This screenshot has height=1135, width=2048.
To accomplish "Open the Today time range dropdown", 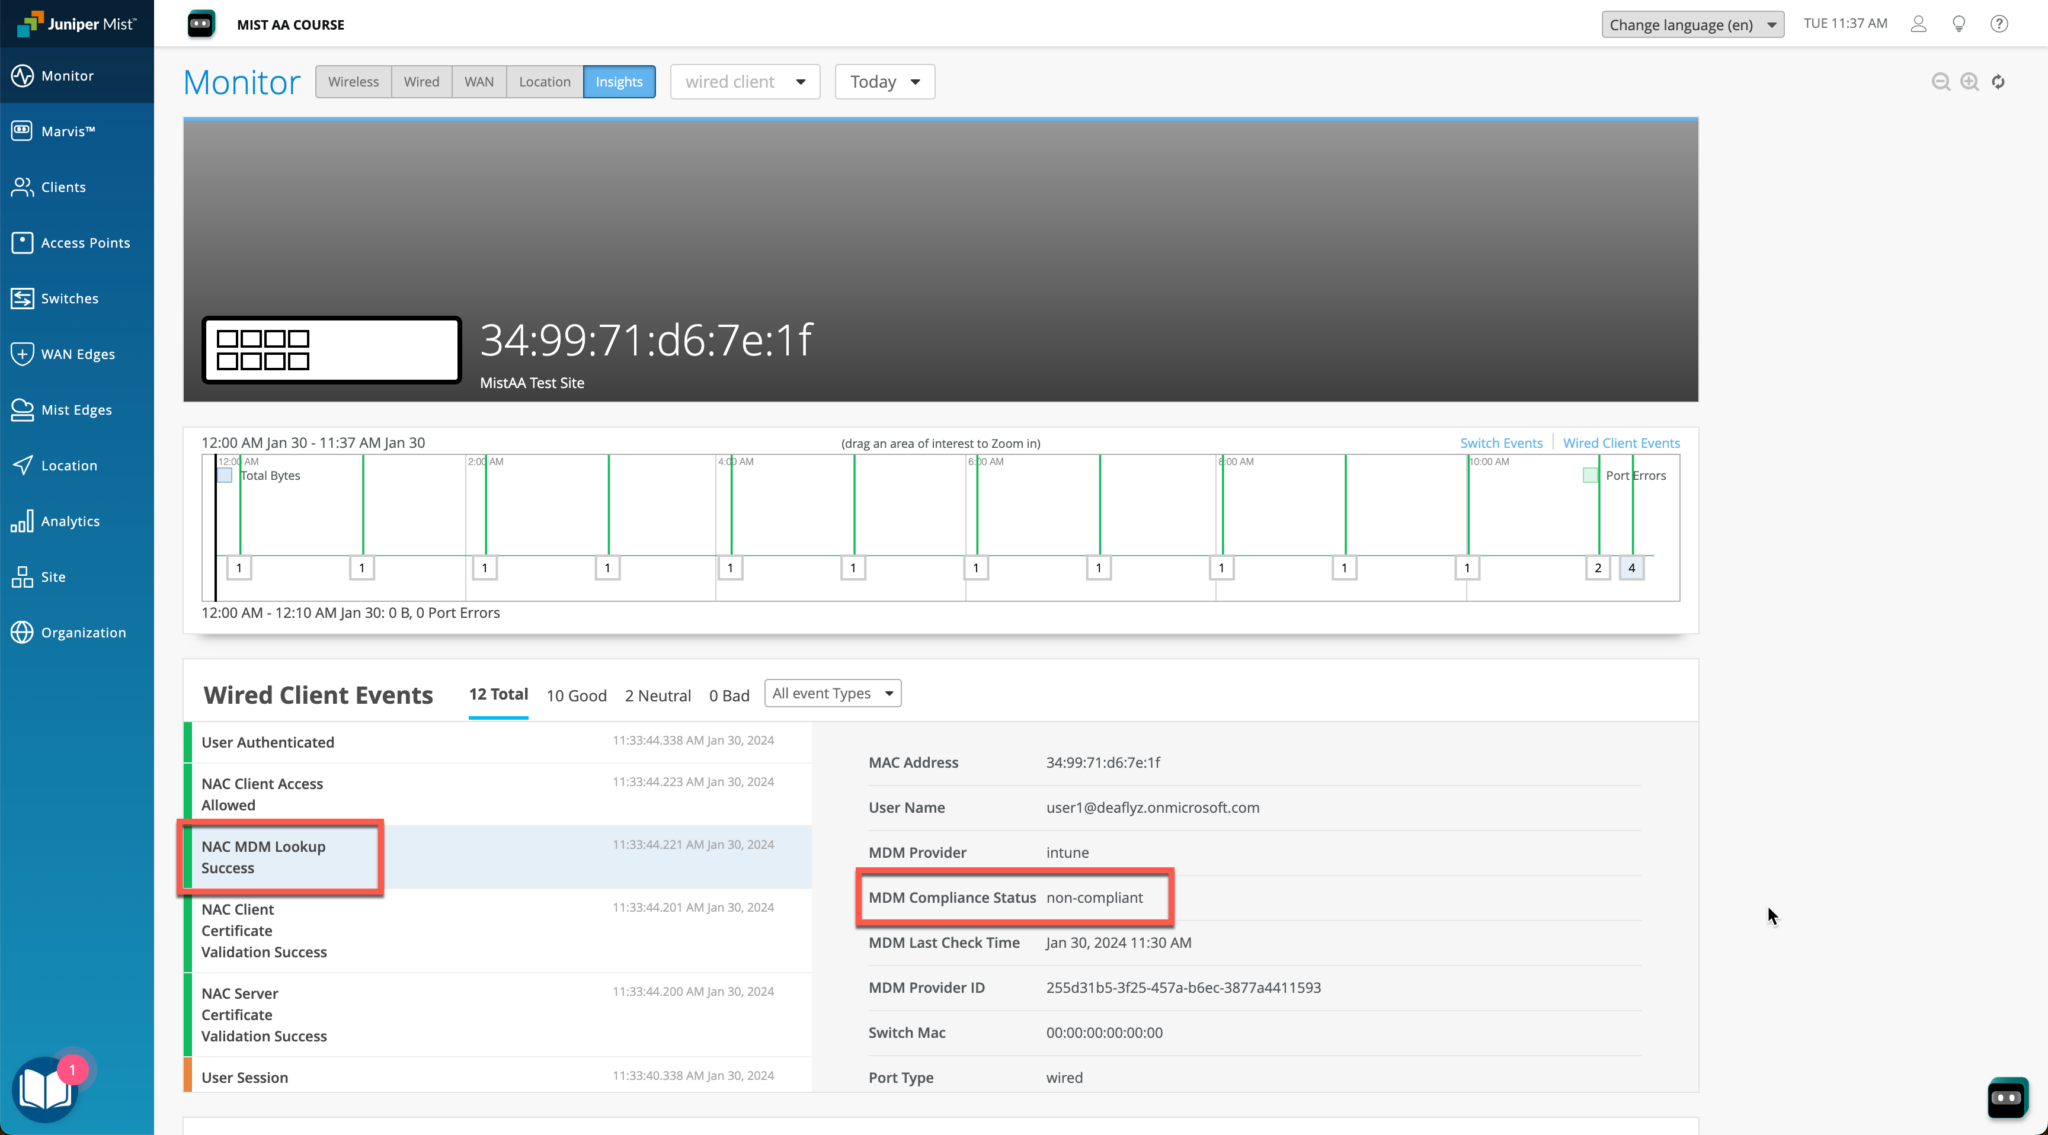I will 884,81.
